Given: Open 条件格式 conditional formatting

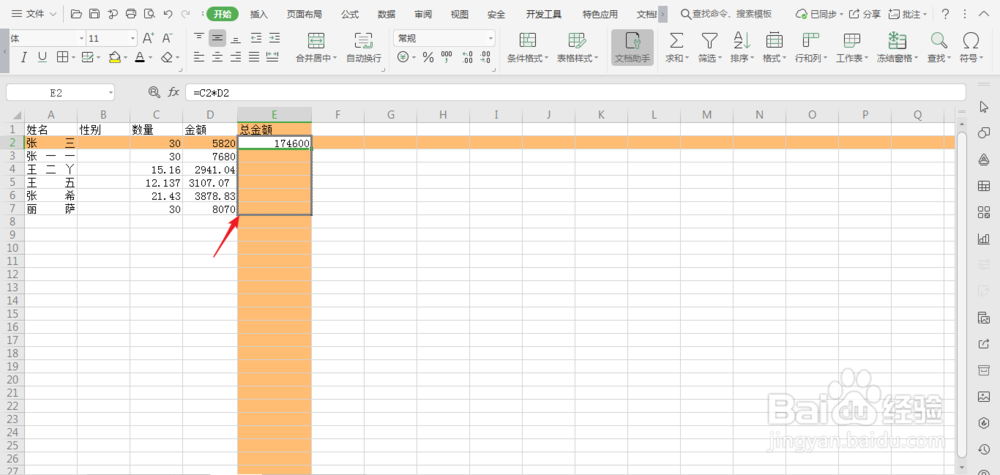Looking at the screenshot, I should 527,48.
